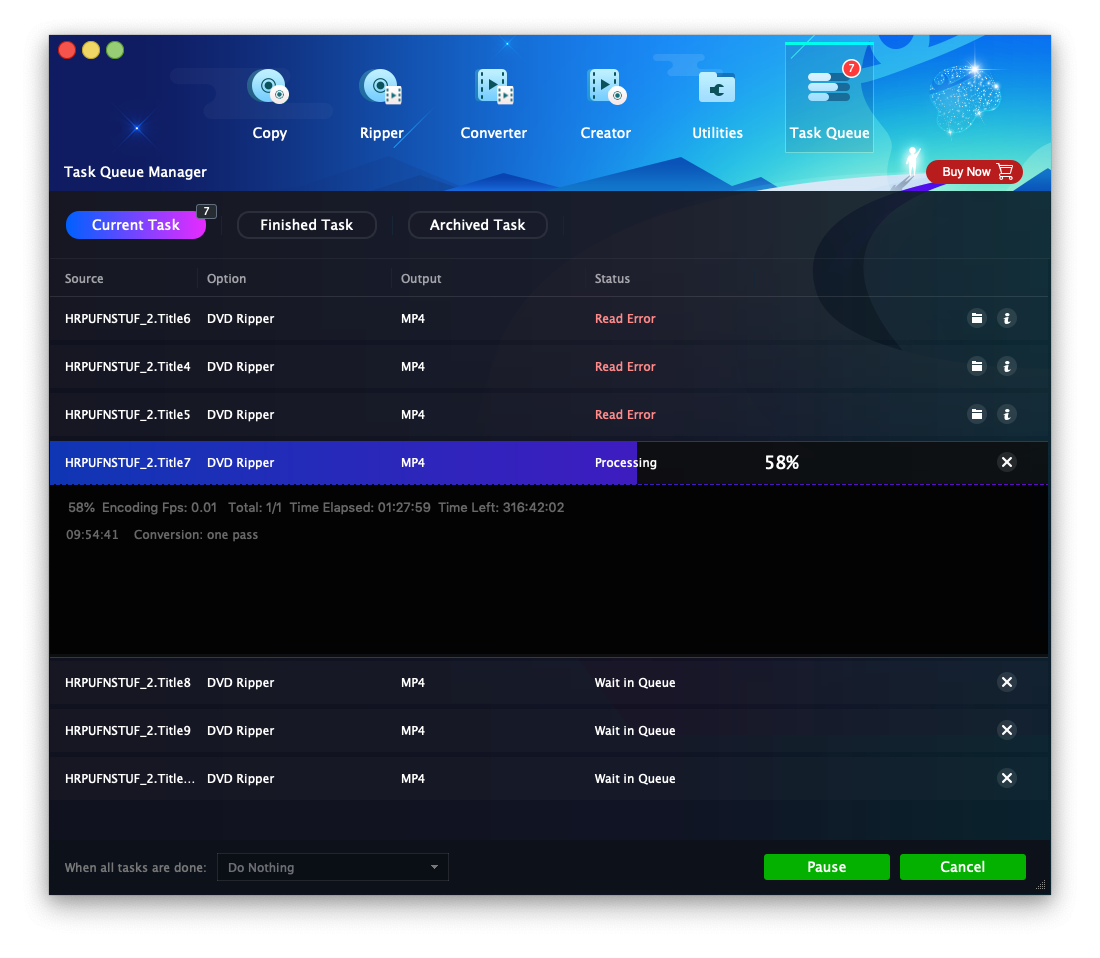
Task: Click the Read Error status for Title5
Action: pos(625,414)
